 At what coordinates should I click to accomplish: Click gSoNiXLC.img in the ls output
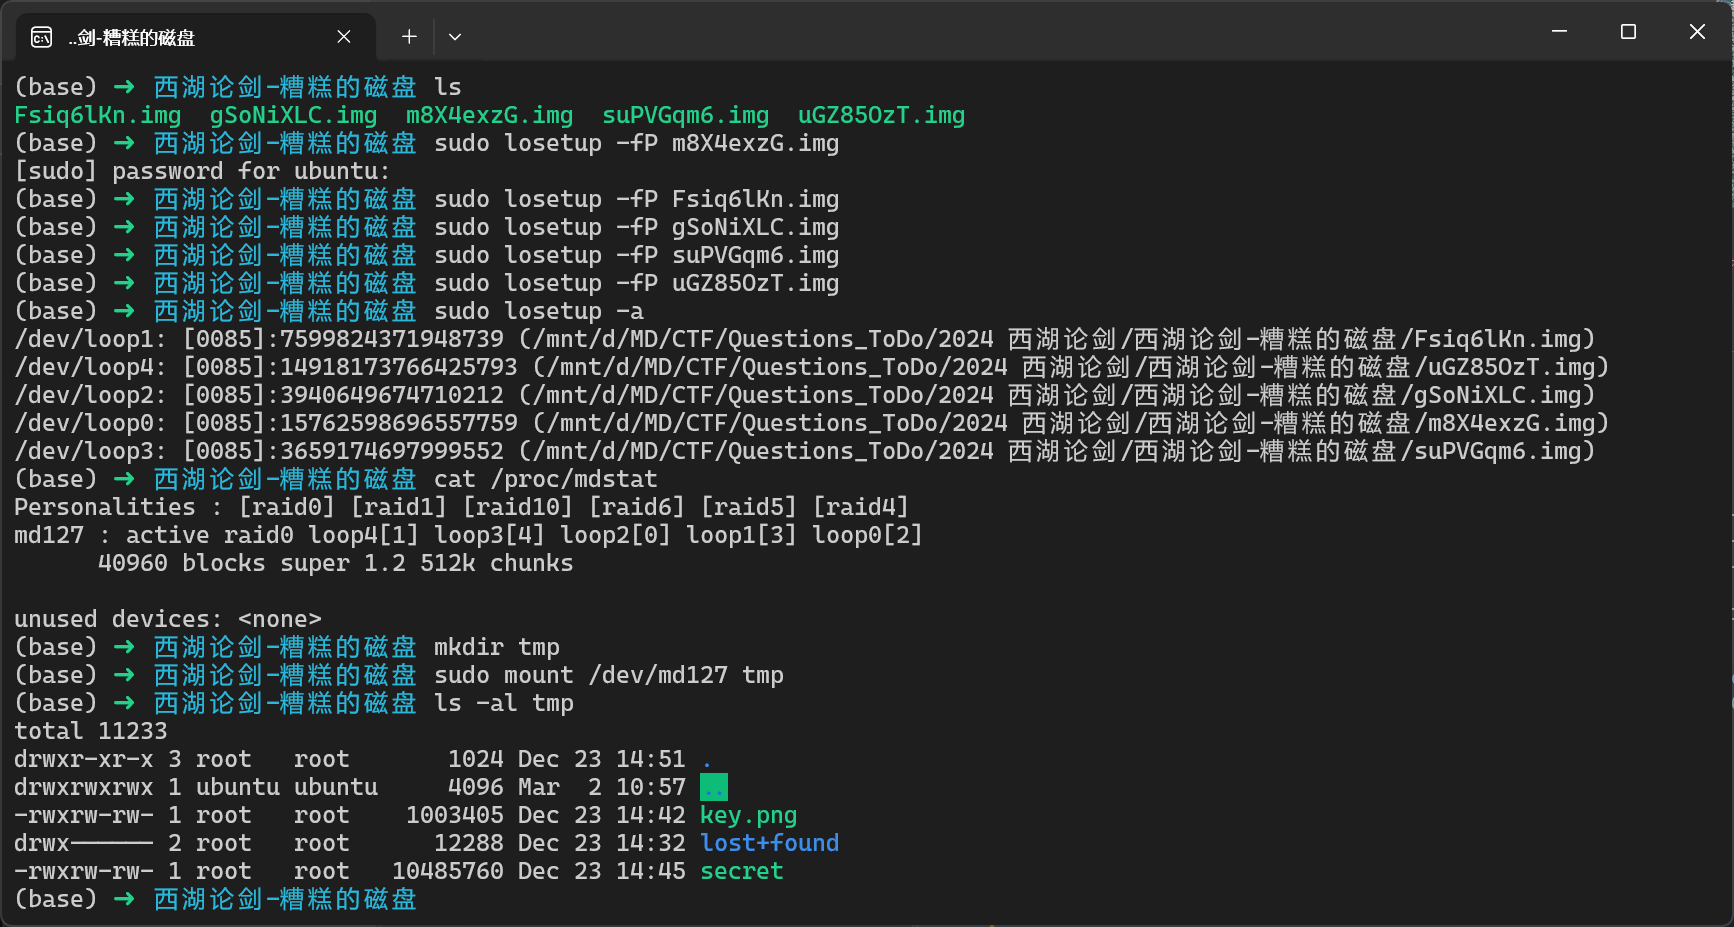coord(294,115)
